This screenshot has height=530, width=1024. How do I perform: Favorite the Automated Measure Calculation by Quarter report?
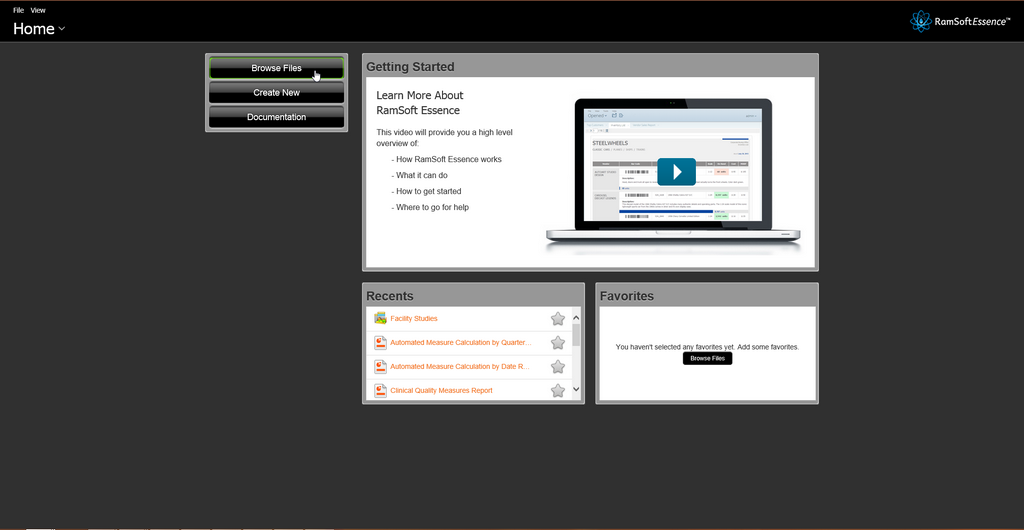pos(558,343)
